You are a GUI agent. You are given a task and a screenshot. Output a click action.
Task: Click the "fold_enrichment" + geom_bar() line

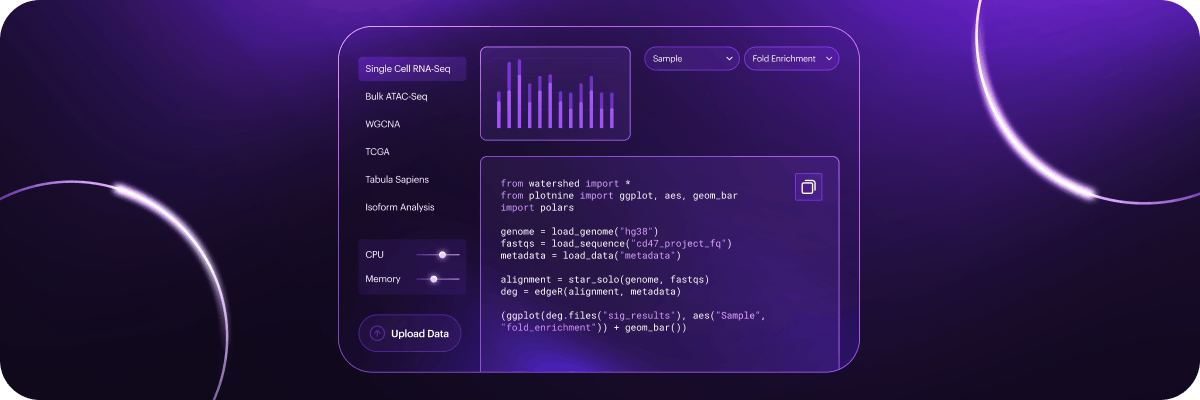click(594, 328)
